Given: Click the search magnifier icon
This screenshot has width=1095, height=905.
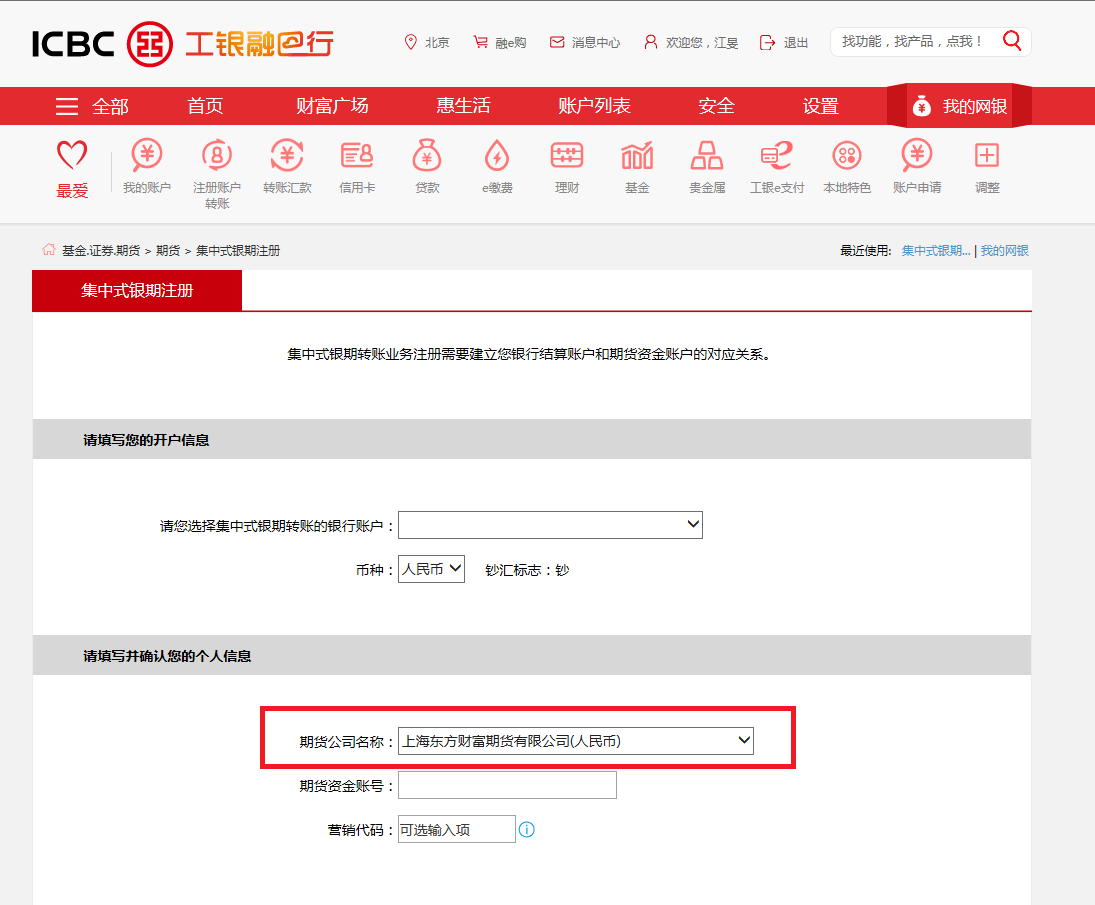Looking at the screenshot, I should click(1012, 41).
